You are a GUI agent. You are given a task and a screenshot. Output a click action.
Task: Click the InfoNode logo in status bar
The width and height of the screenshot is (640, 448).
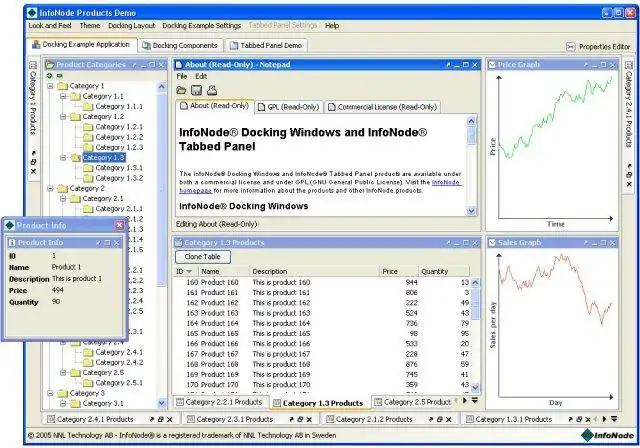tap(607, 435)
